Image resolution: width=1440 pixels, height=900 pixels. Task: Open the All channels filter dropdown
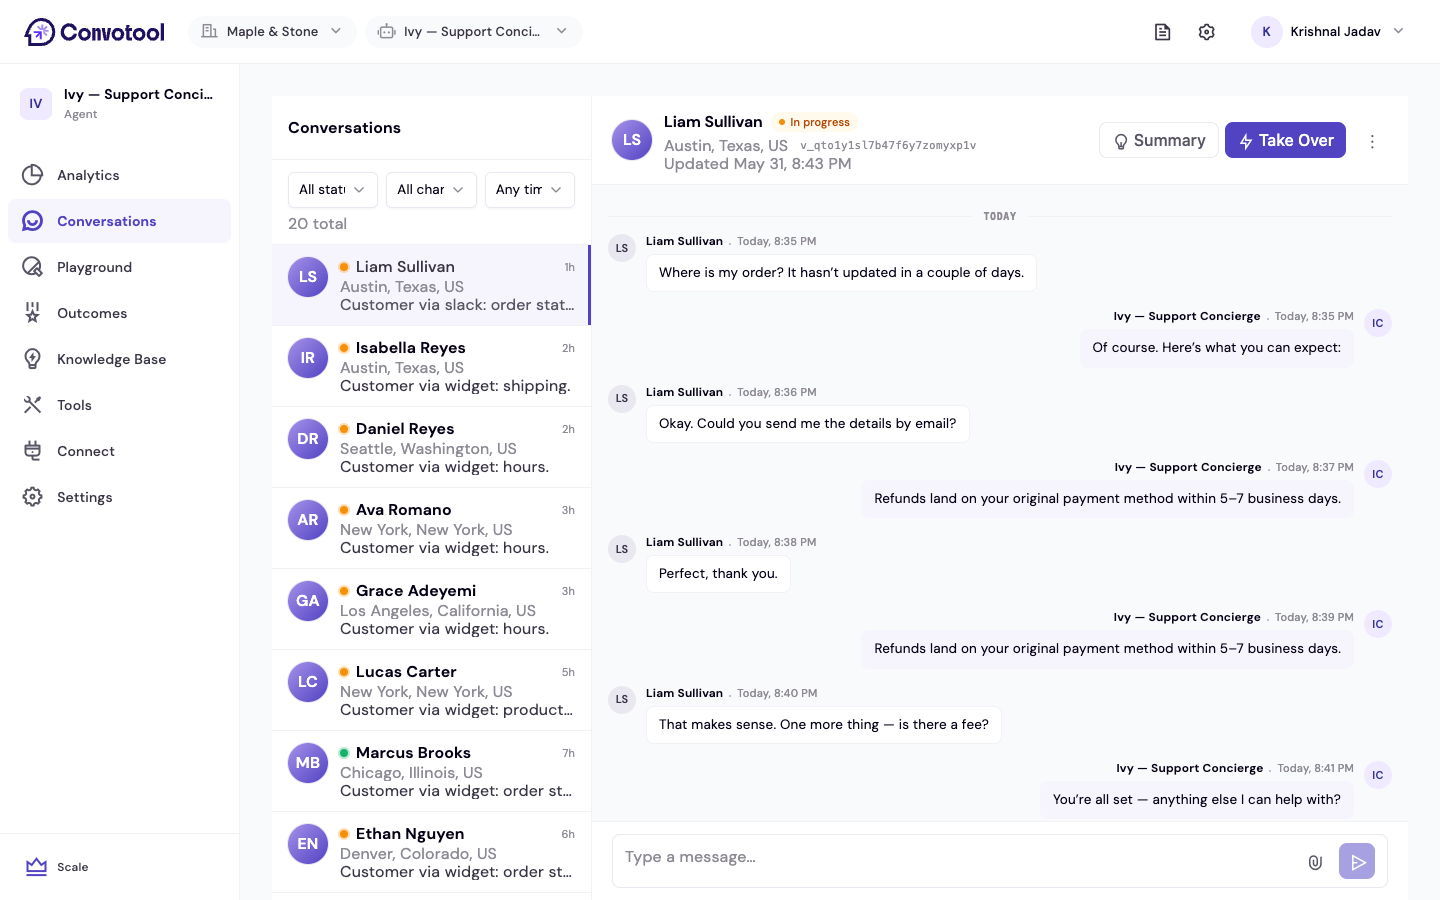coord(431,190)
